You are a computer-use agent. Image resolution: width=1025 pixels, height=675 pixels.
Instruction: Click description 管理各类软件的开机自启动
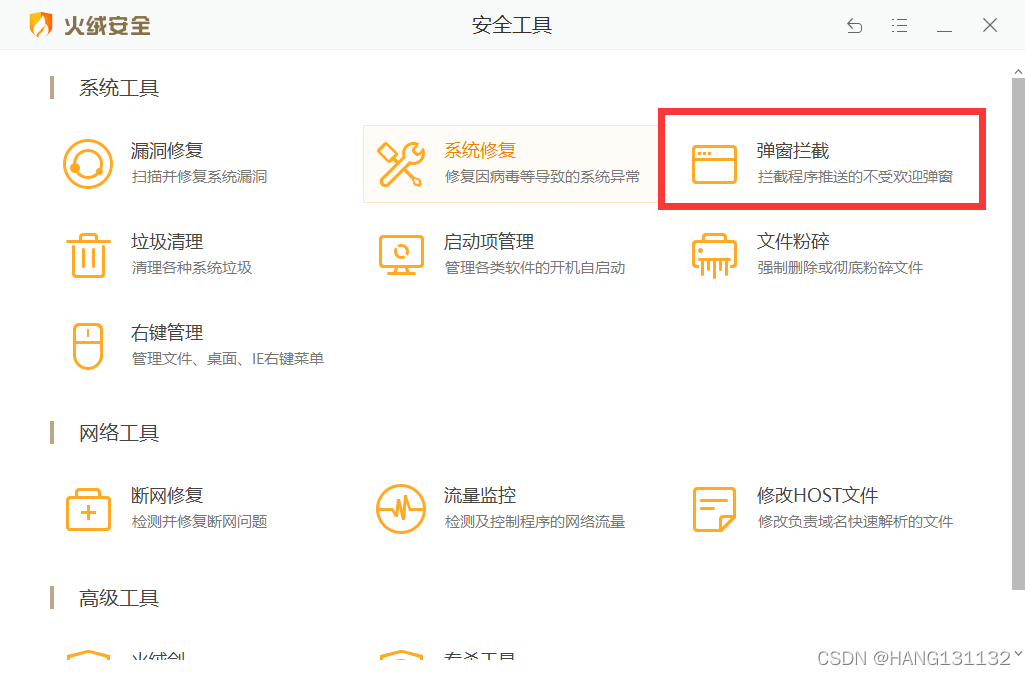535,267
